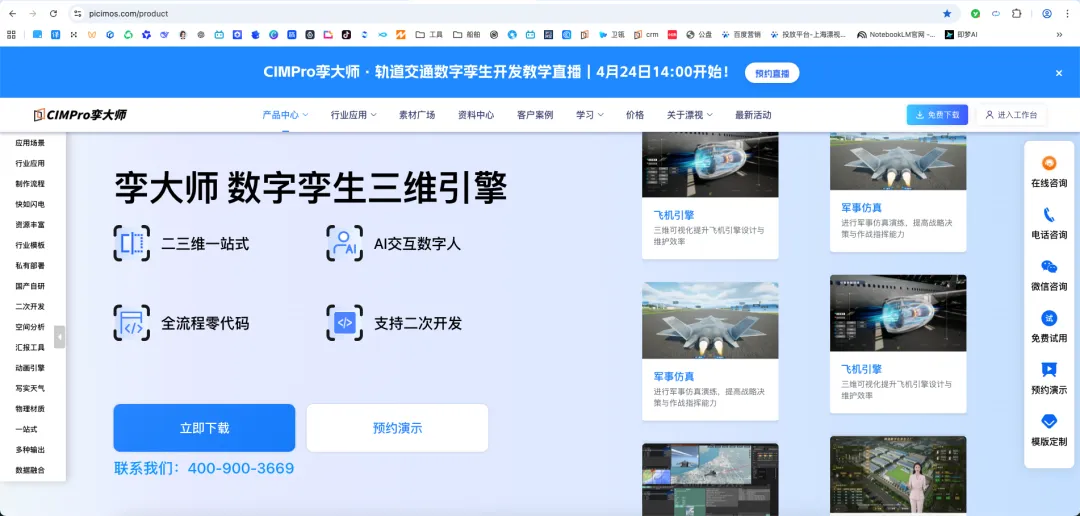
Task: Click the 在线咨询 chat icon
Action: pyautogui.click(x=1049, y=163)
